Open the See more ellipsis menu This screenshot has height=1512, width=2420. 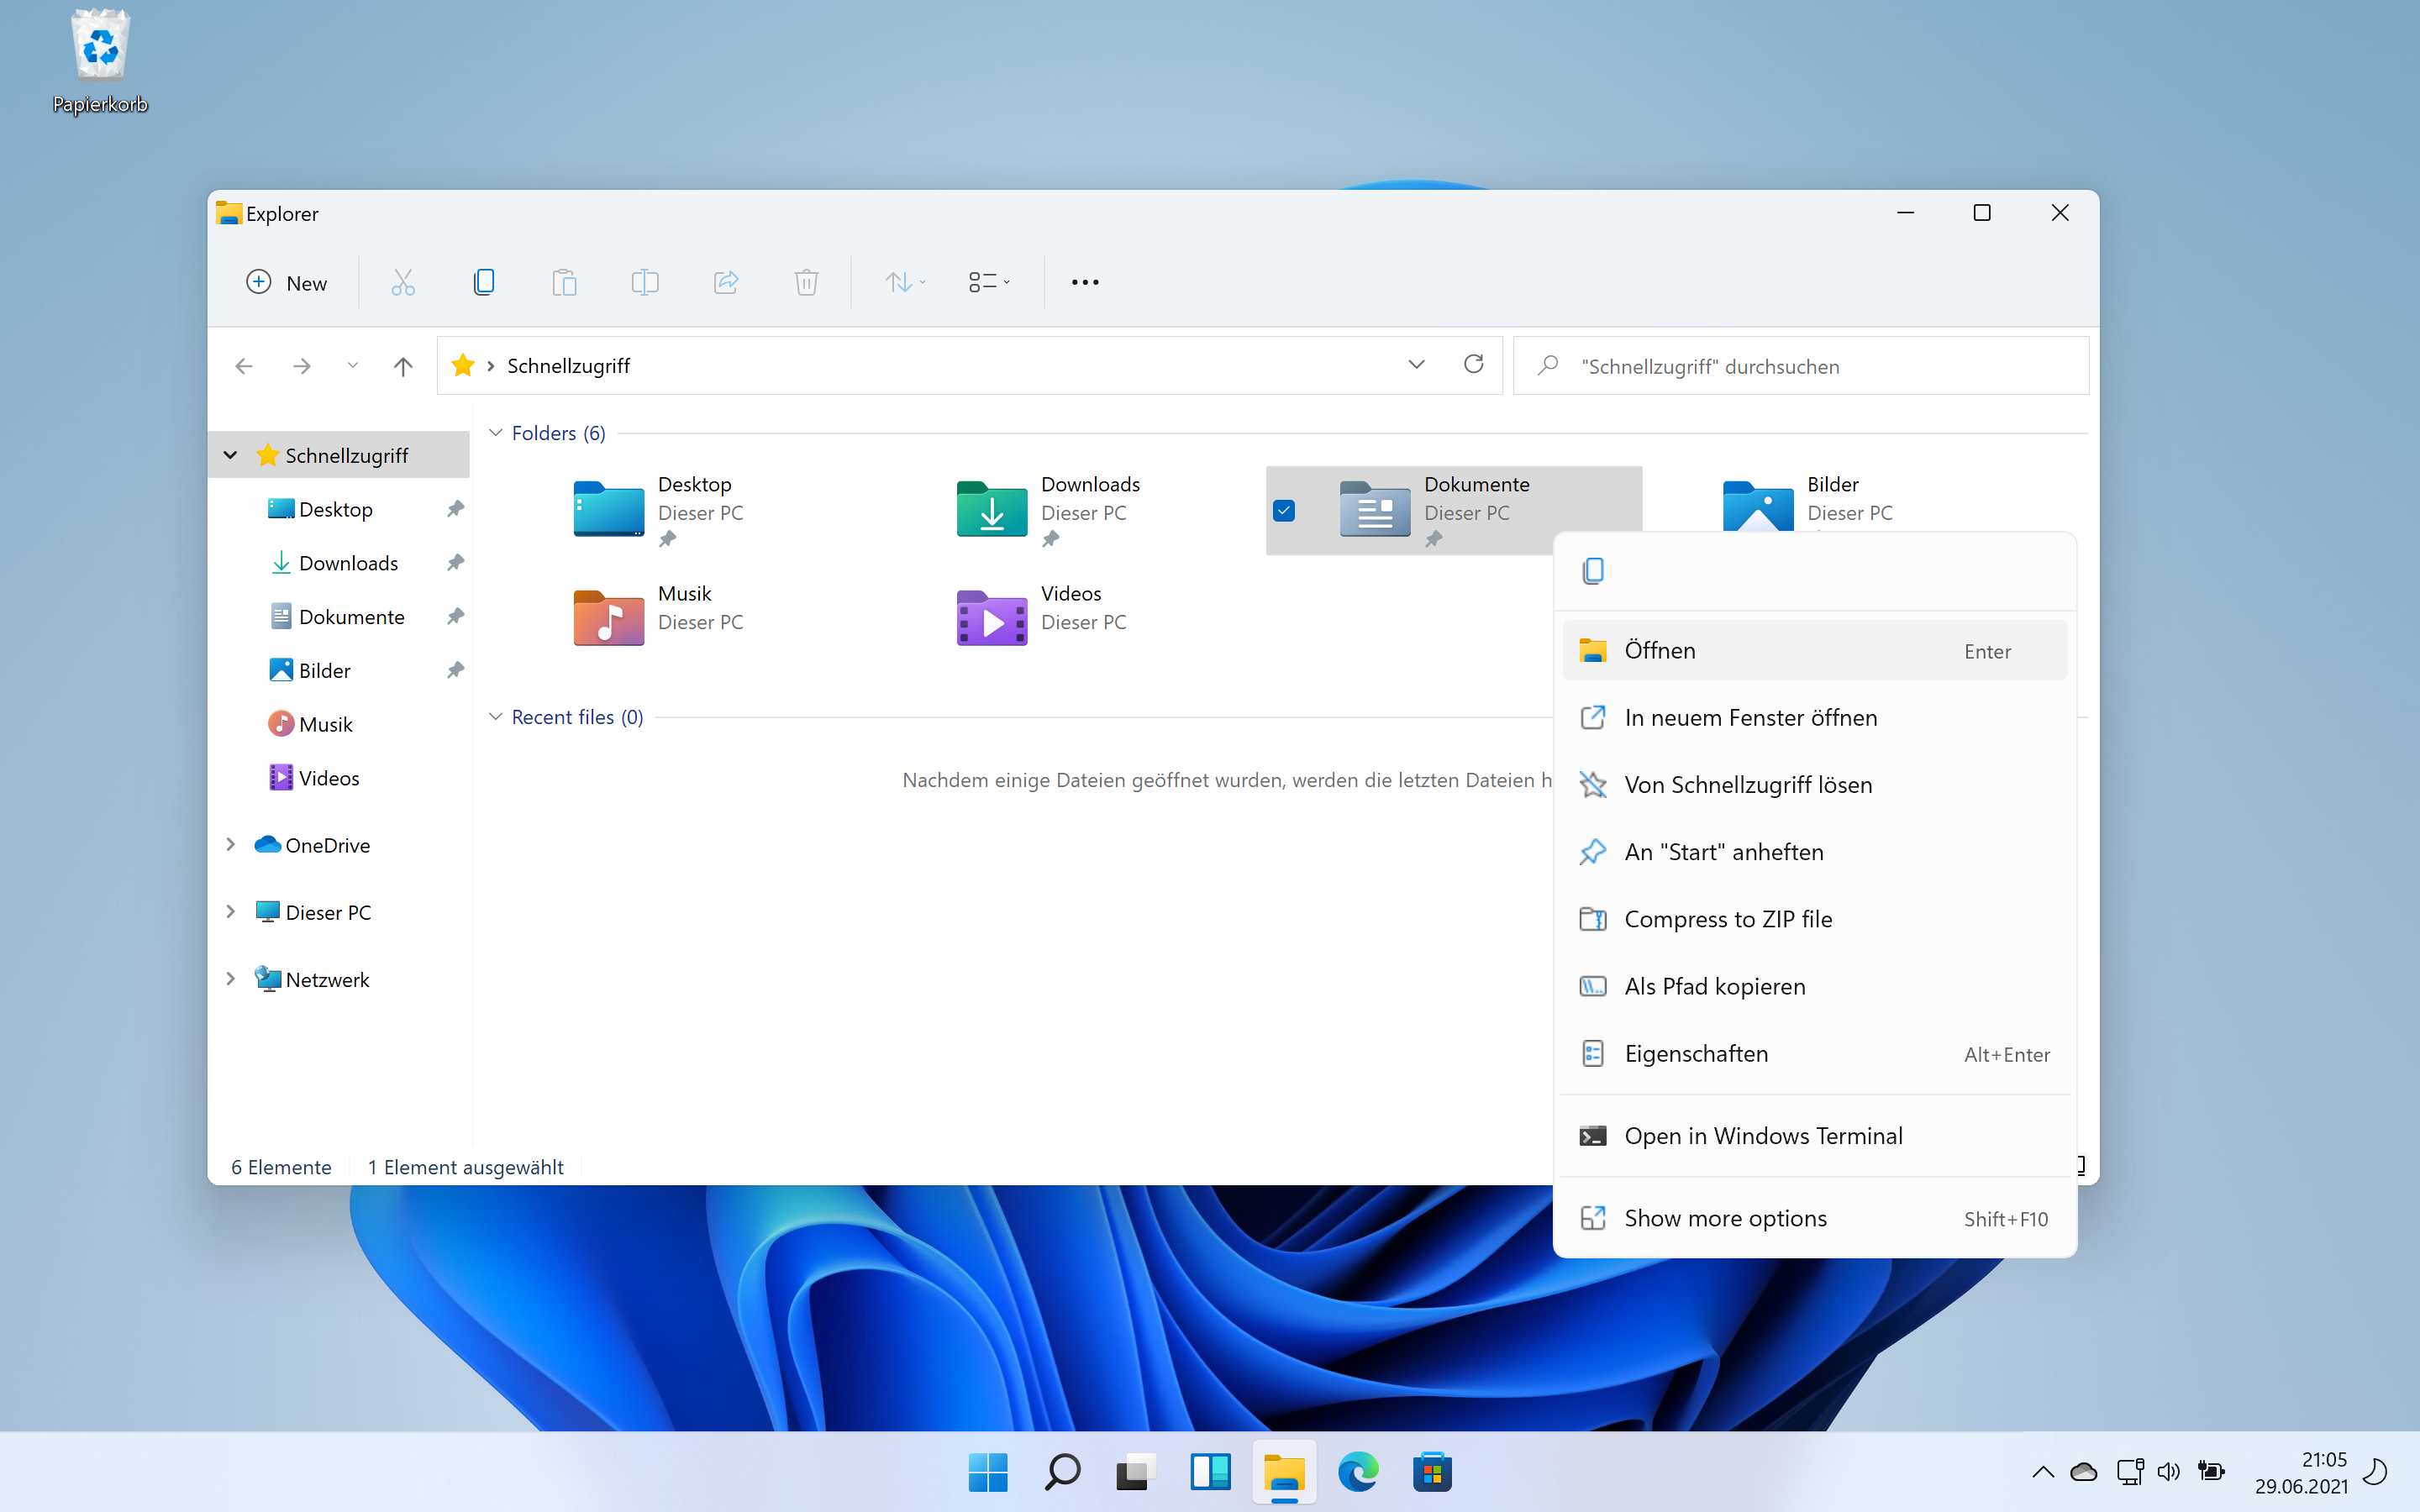tap(1085, 283)
